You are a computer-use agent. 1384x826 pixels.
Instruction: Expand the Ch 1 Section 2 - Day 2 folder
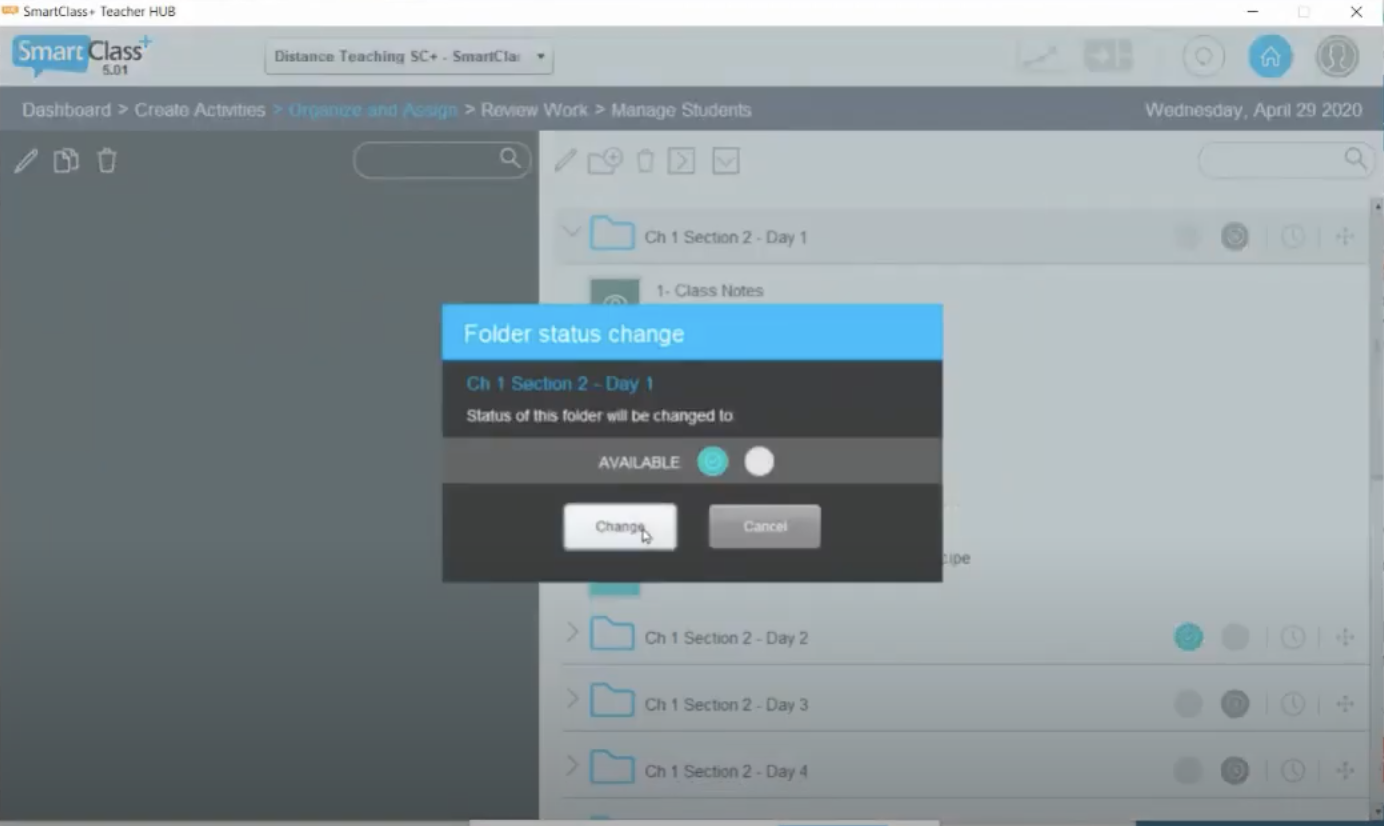pos(572,632)
